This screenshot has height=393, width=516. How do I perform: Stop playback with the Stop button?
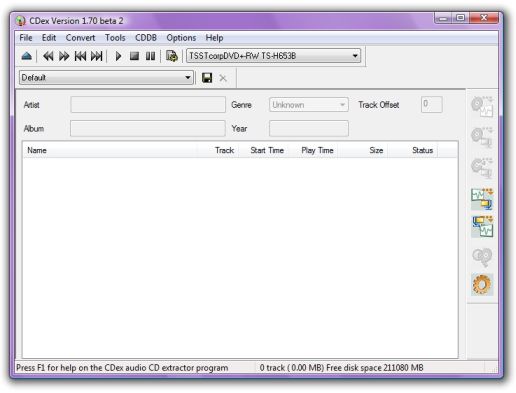(134, 56)
